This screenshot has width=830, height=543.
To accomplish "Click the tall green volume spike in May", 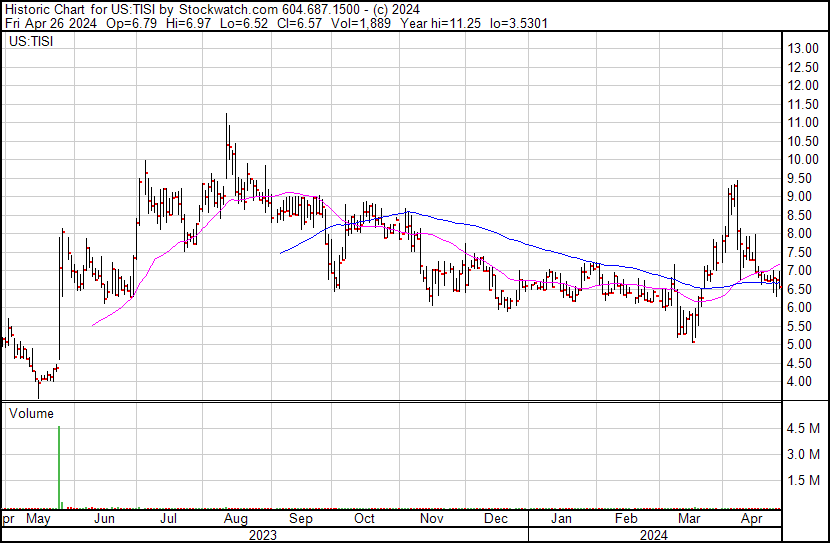I will 59,468.
